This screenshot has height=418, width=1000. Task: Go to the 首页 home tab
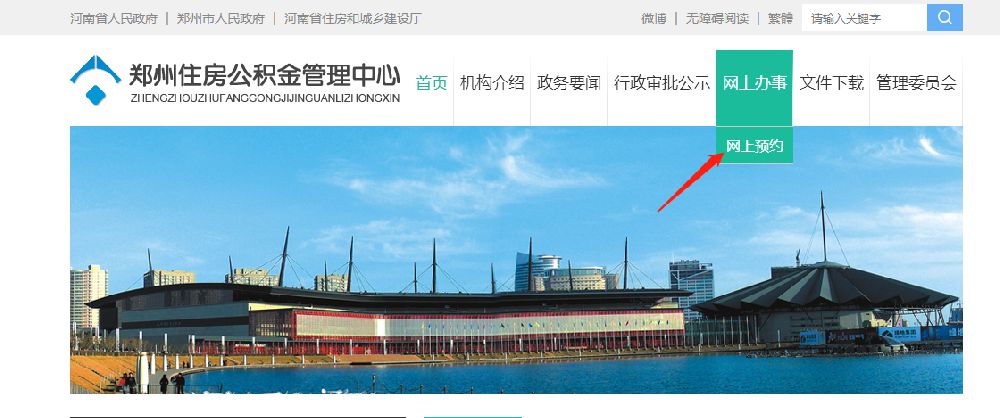(x=432, y=83)
